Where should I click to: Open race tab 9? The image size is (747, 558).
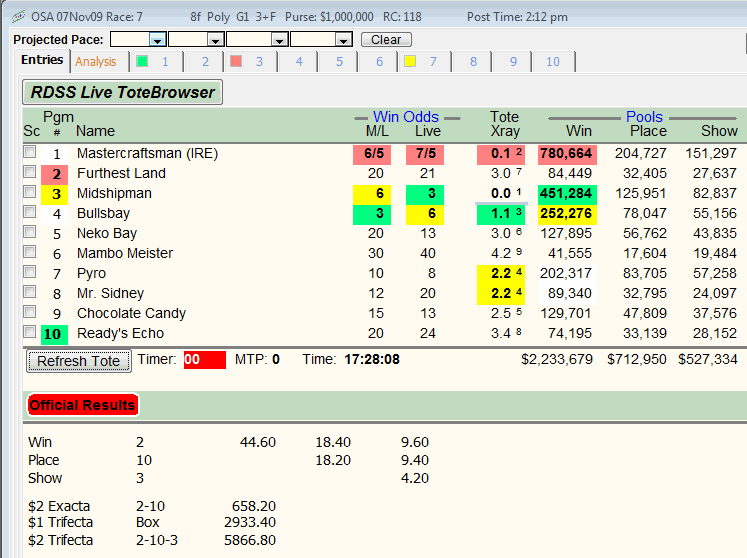pyautogui.click(x=513, y=61)
